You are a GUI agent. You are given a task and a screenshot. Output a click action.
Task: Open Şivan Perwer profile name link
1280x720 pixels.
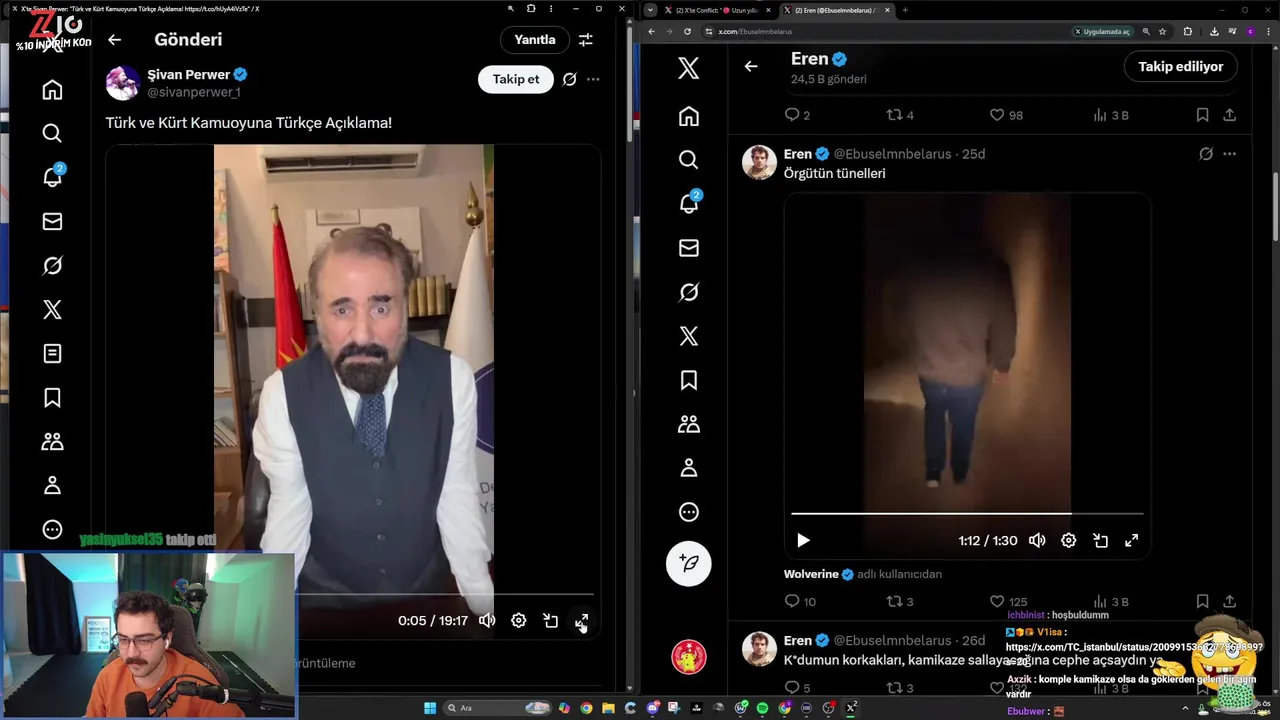189,74
